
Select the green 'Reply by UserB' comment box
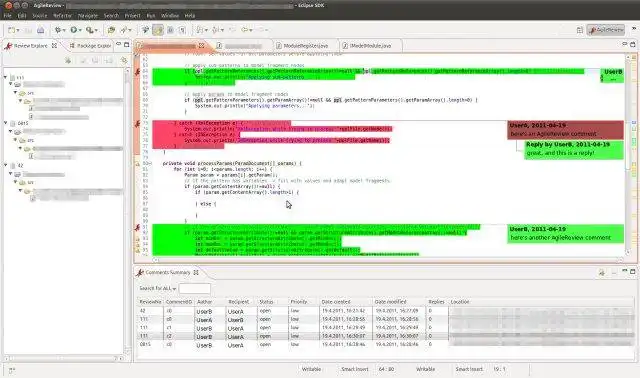(x=574, y=149)
